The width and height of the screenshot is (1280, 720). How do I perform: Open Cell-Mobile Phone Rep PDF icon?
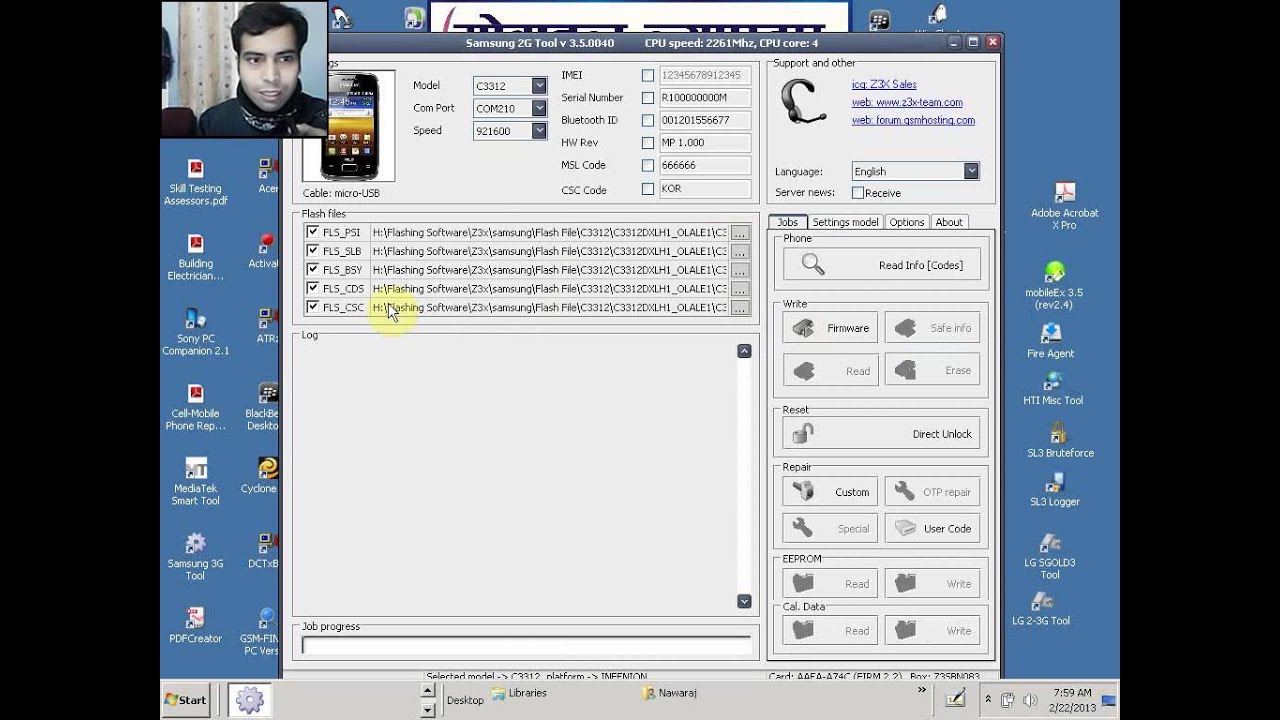coord(196,407)
